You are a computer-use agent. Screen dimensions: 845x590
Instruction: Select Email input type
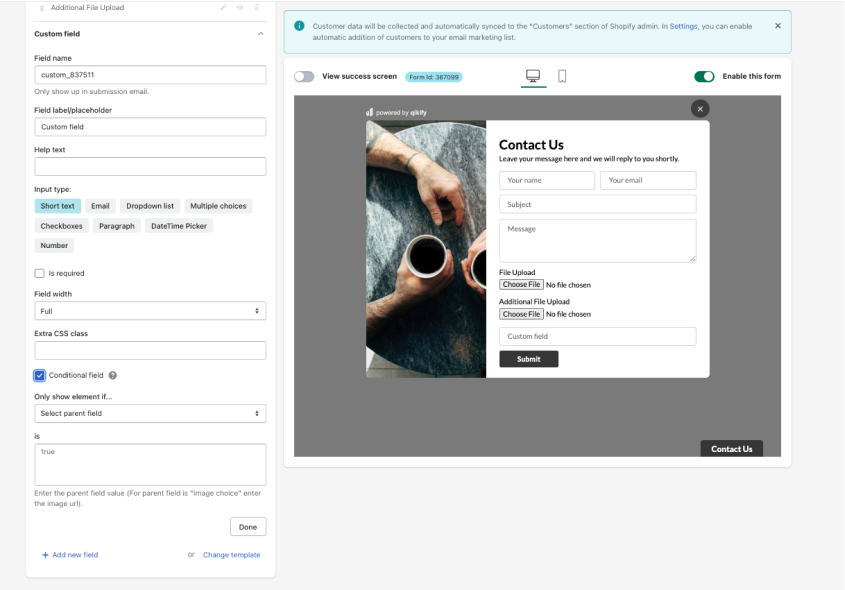(100, 206)
